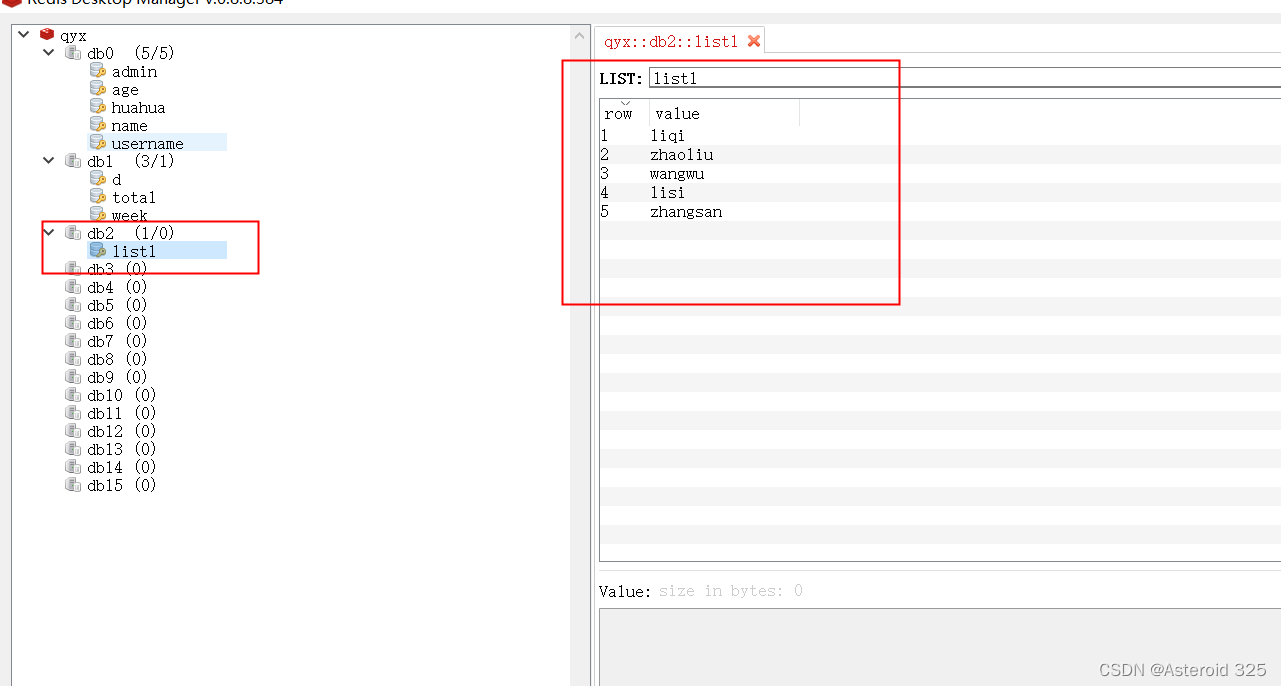The width and height of the screenshot is (1281, 686).
Task: Select the liqi list row
Action: coord(940,135)
